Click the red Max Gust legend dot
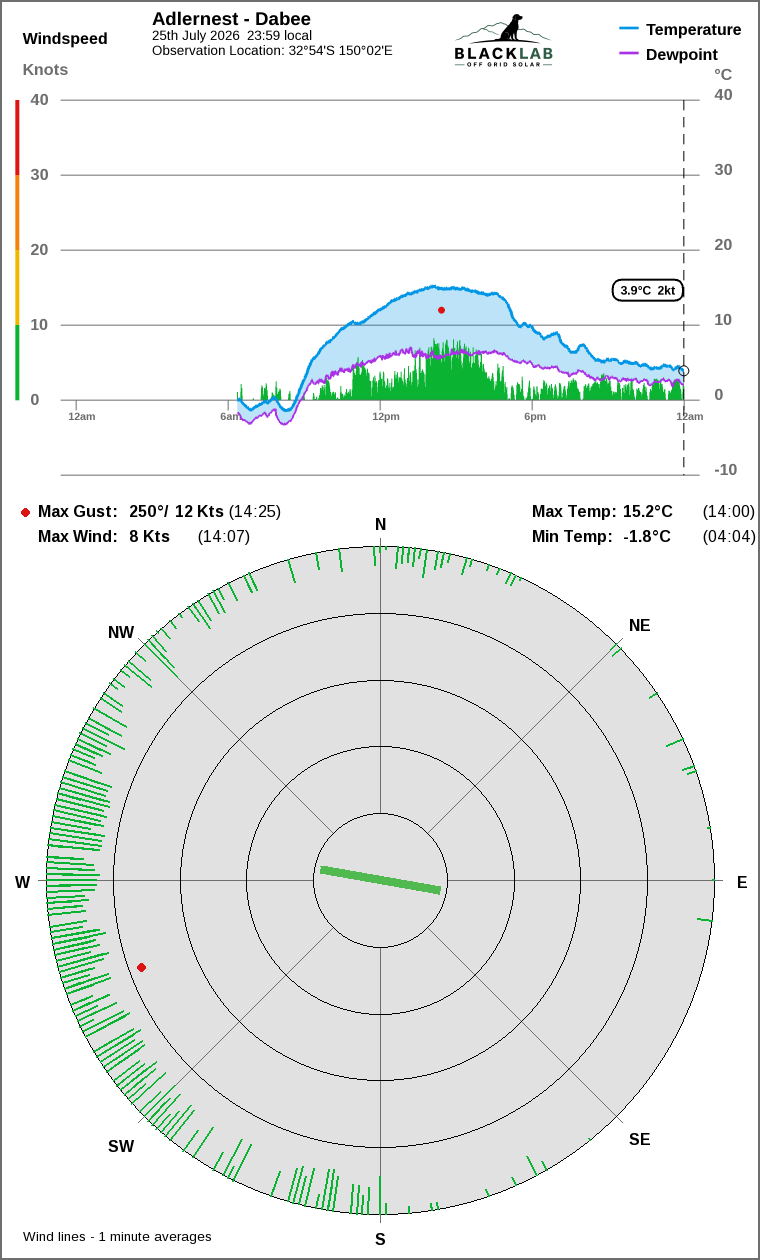760x1260 pixels. click(25, 512)
